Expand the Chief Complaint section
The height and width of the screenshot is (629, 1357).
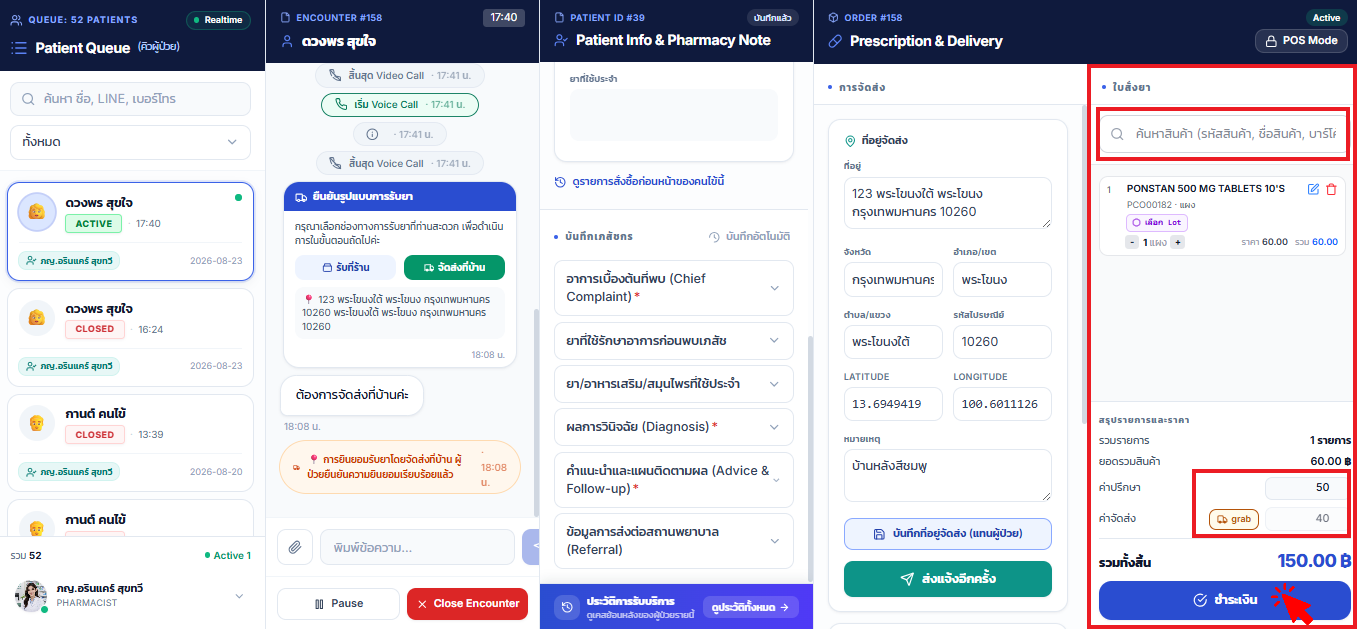click(x=673, y=288)
